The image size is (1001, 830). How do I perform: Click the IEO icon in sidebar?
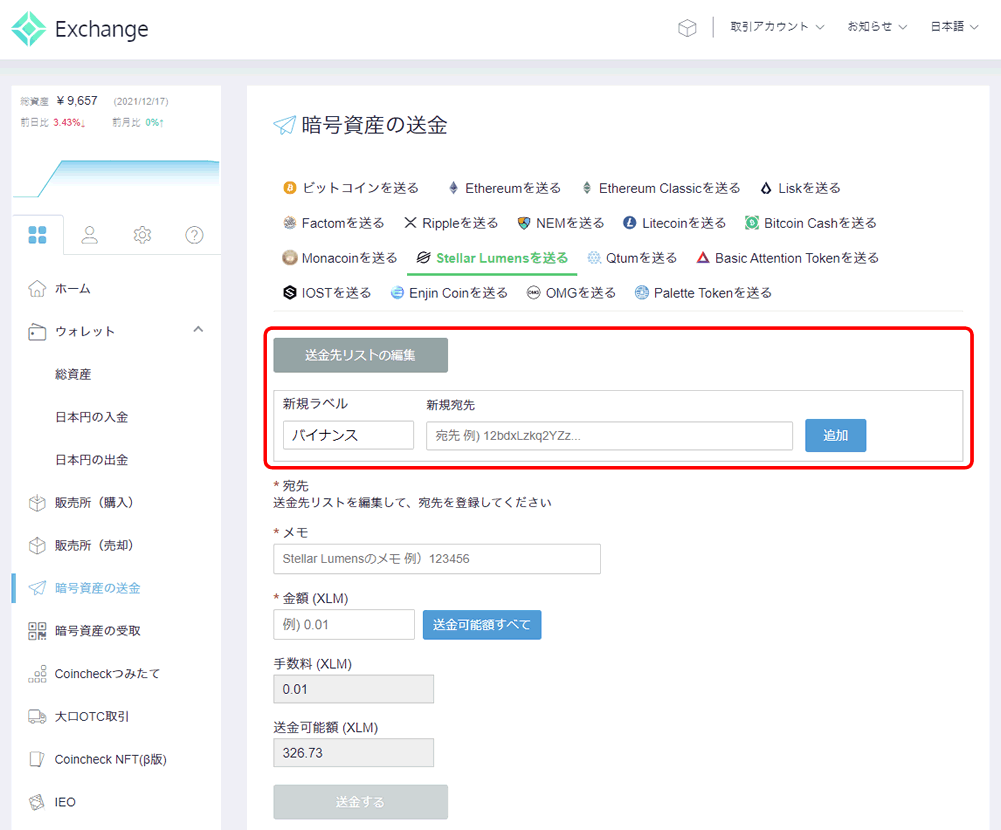(x=37, y=802)
